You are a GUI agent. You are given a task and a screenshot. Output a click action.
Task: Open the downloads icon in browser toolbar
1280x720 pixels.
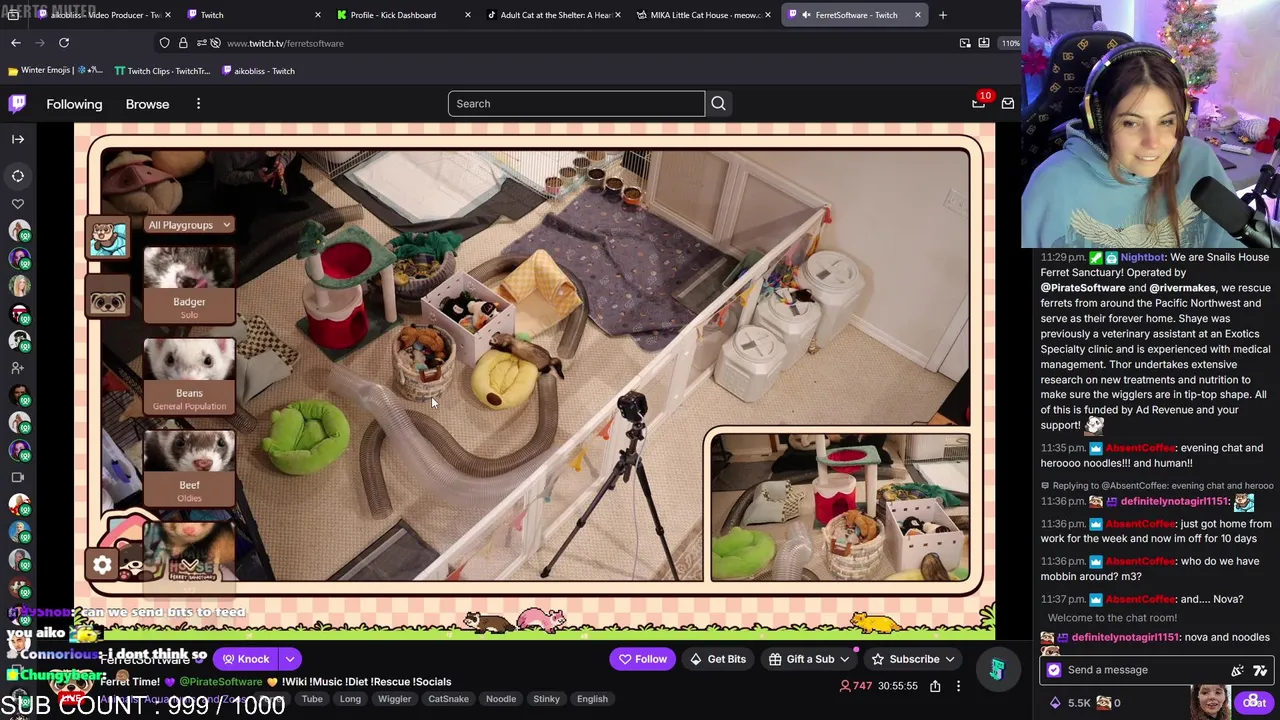984,43
